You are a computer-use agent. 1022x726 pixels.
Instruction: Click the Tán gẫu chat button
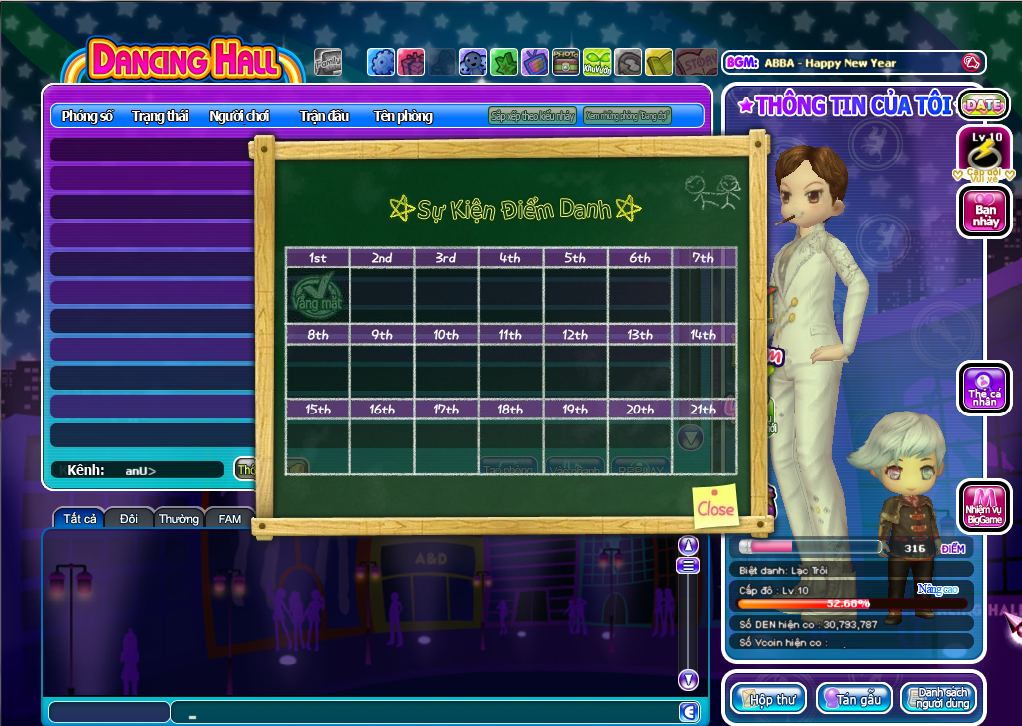(x=854, y=699)
